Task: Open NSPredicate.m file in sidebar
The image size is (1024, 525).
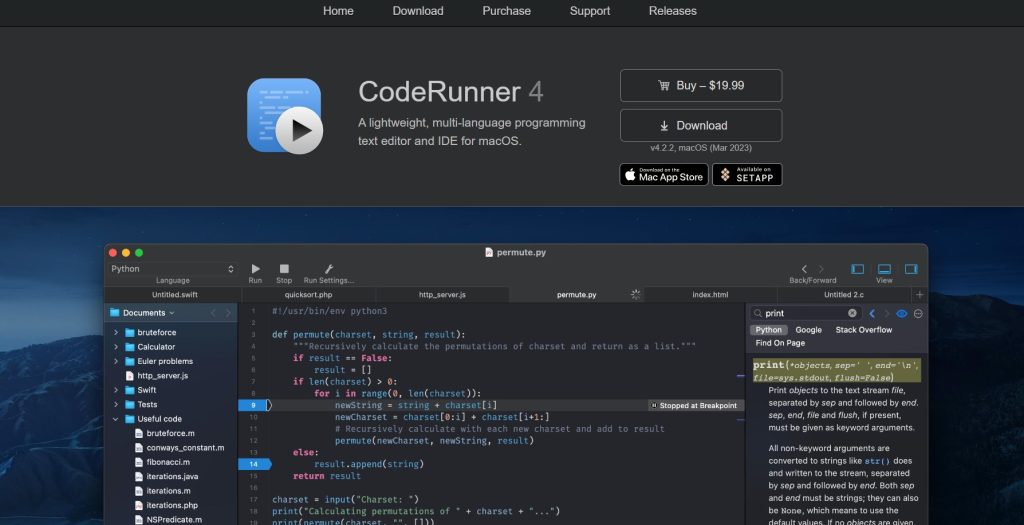Action: pyautogui.click(x=174, y=519)
